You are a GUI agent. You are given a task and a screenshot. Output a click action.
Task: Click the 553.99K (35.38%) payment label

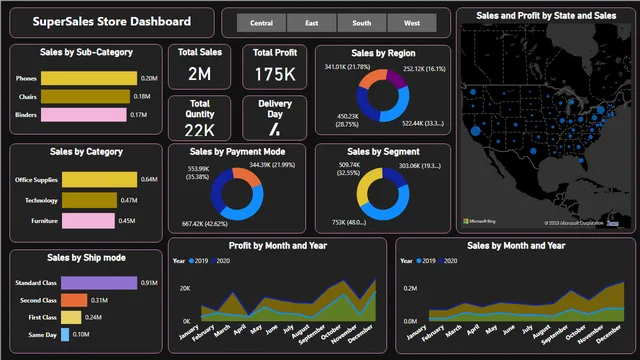click(198, 173)
